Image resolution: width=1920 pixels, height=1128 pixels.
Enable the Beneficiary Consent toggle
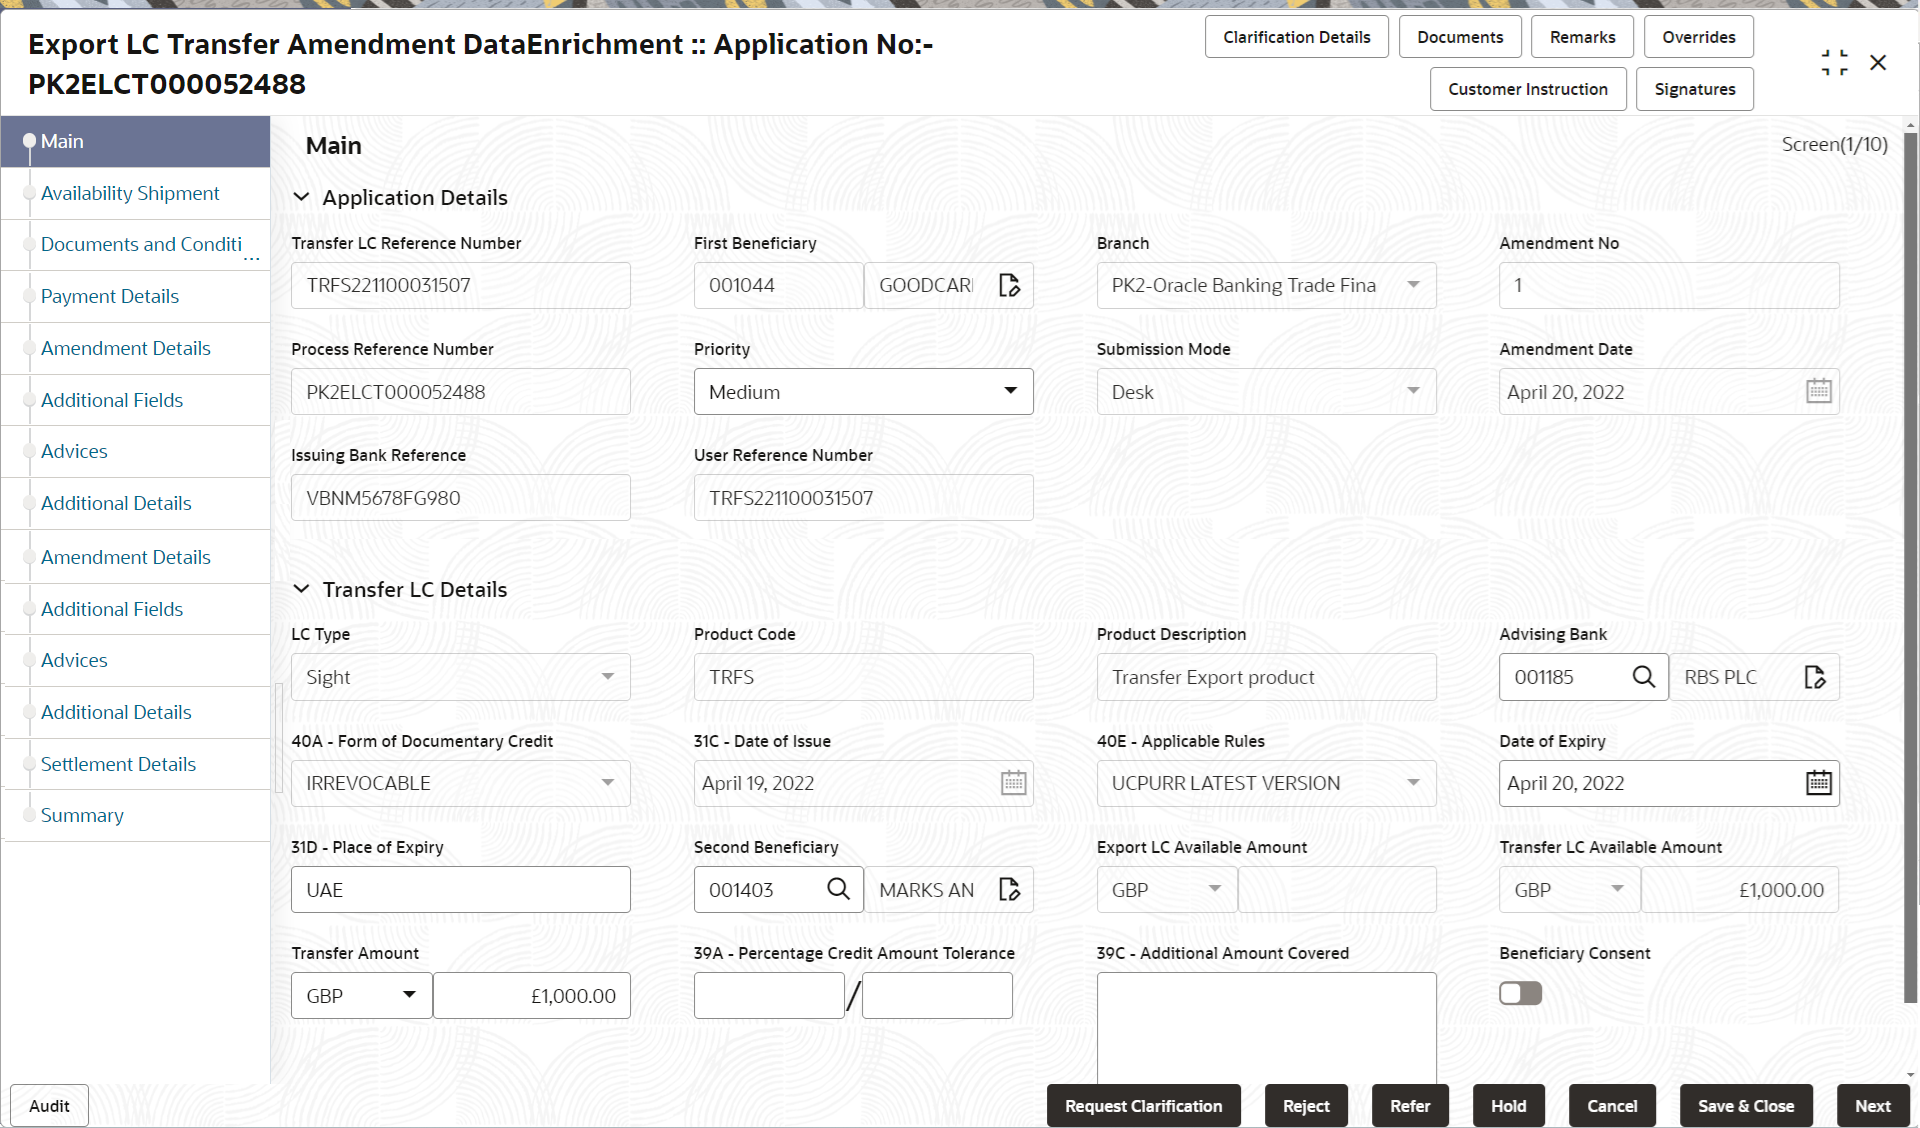[x=1520, y=993]
